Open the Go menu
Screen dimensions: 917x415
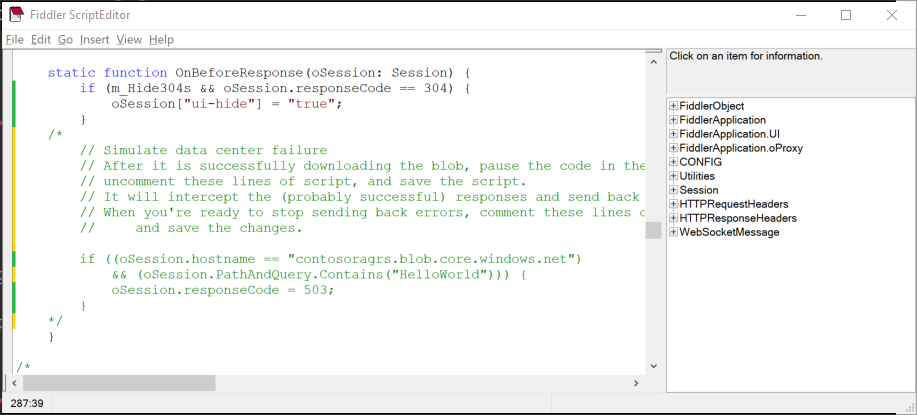(65, 40)
